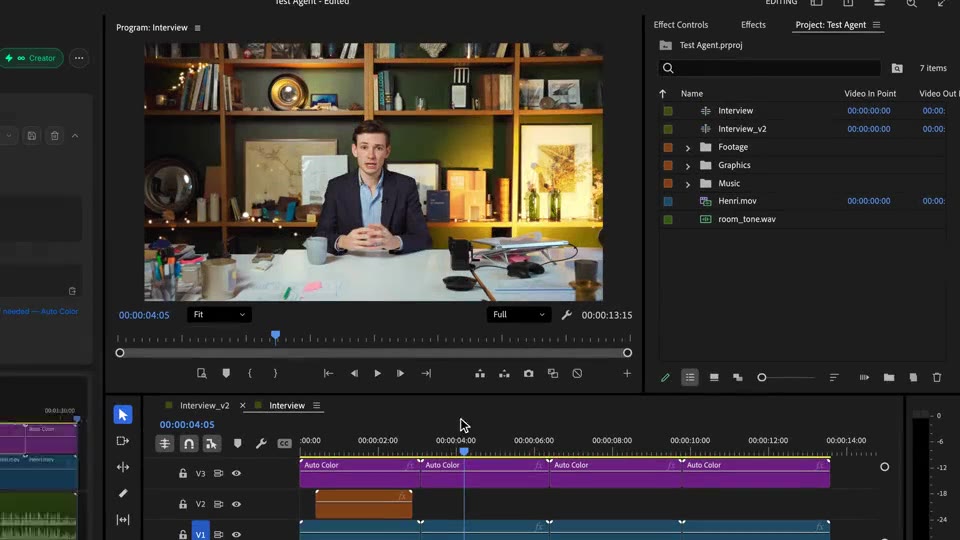Mark Out with the right brace button
This screenshot has height=540, width=960.
(x=276, y=373)
